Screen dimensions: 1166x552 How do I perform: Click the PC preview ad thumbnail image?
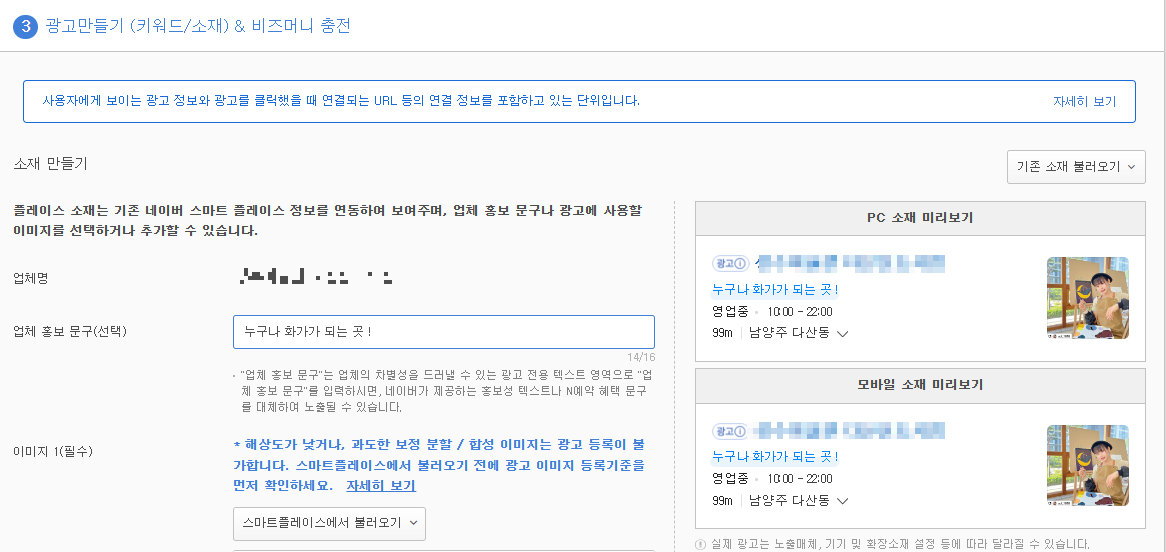click(1087, 298)
